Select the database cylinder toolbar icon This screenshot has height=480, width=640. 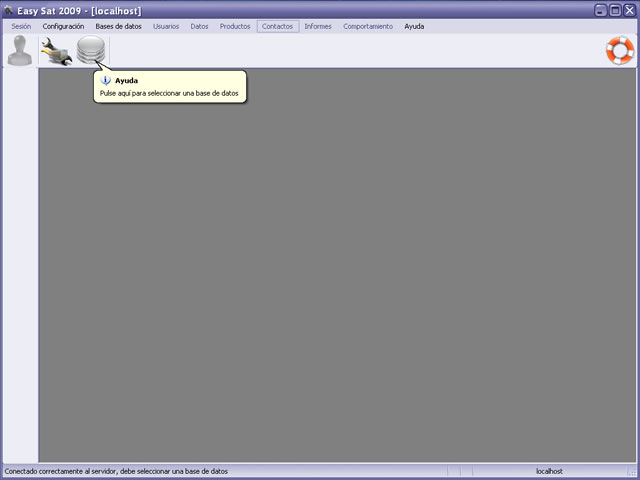91,50
